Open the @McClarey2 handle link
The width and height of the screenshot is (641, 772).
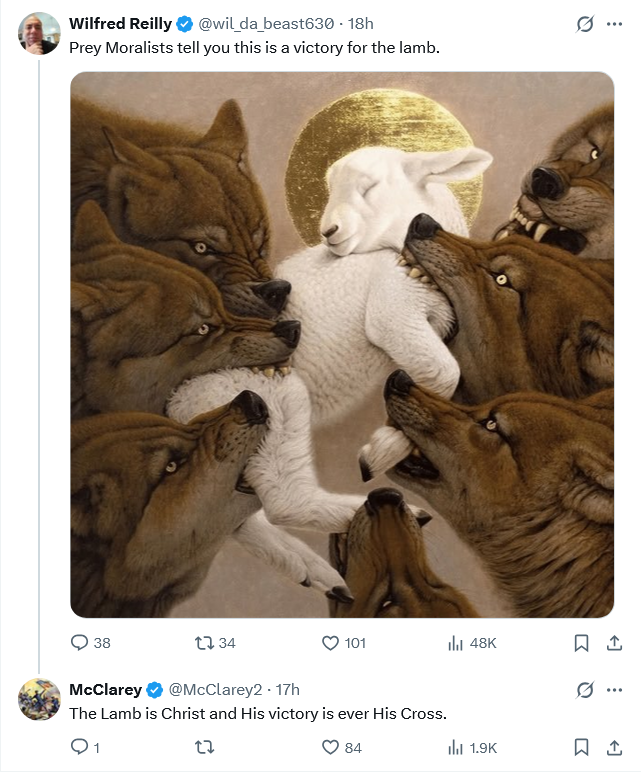[215, 690]
